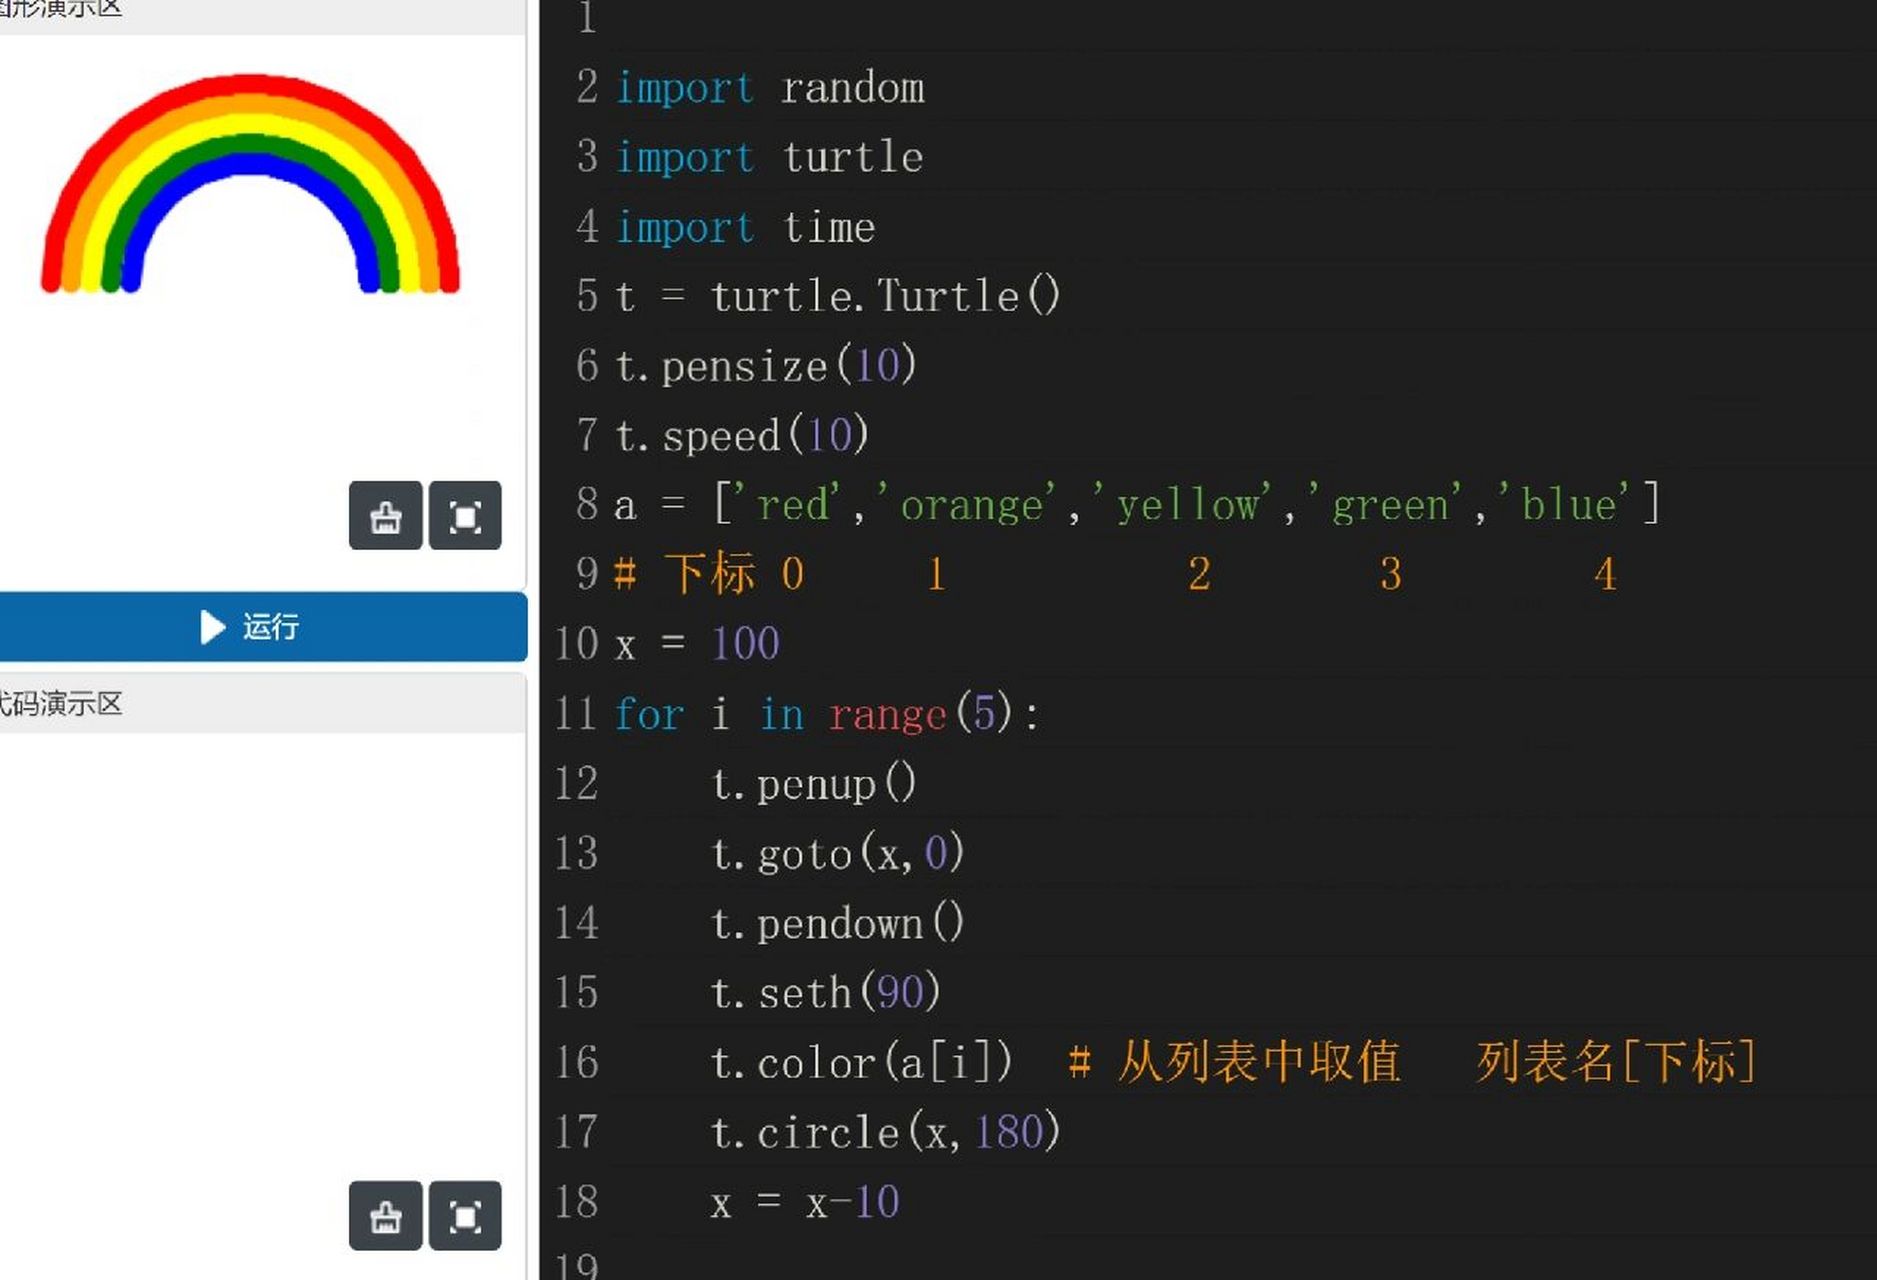Clear the graphics demo area output
The width and height of the screenshot is (1877, 1280).
[385, 516]
